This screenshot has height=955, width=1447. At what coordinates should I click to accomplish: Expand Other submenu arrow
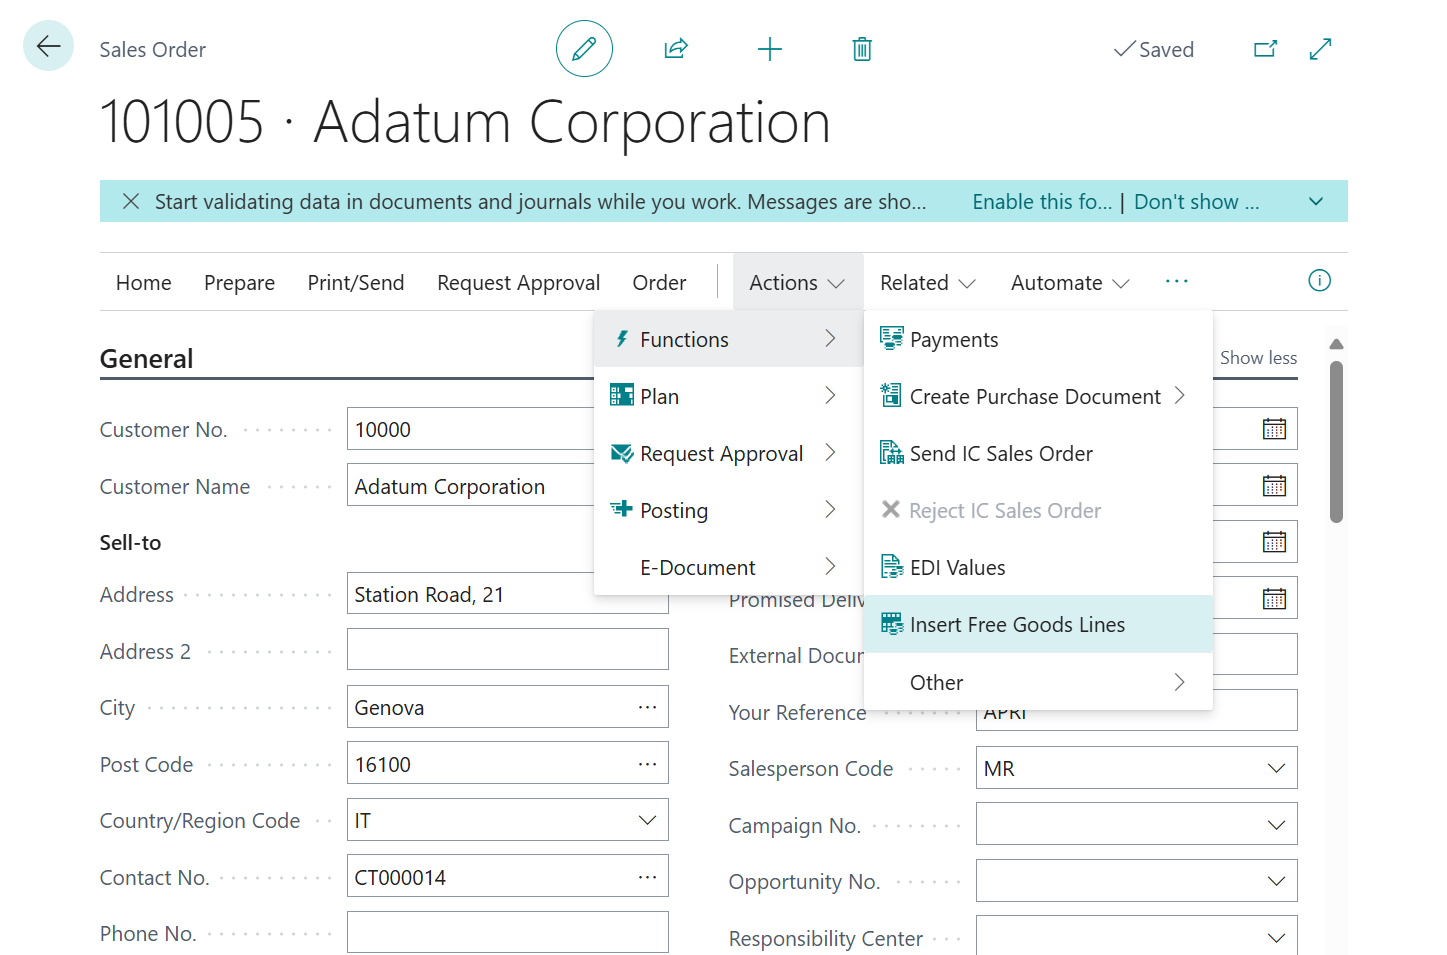click(1179, 682)
